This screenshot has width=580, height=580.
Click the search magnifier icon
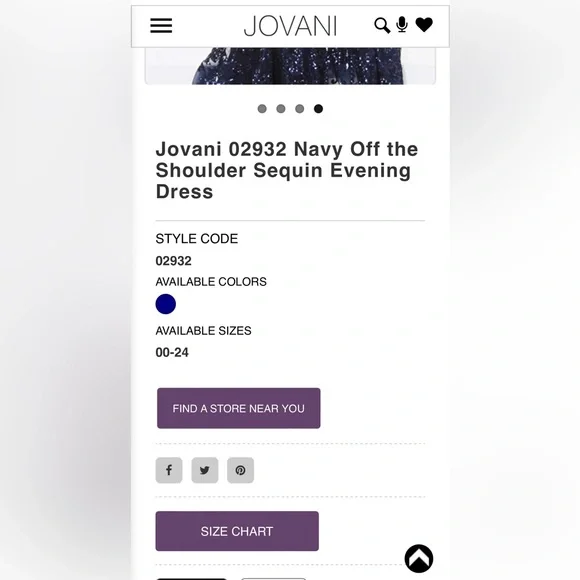point(382,26)
